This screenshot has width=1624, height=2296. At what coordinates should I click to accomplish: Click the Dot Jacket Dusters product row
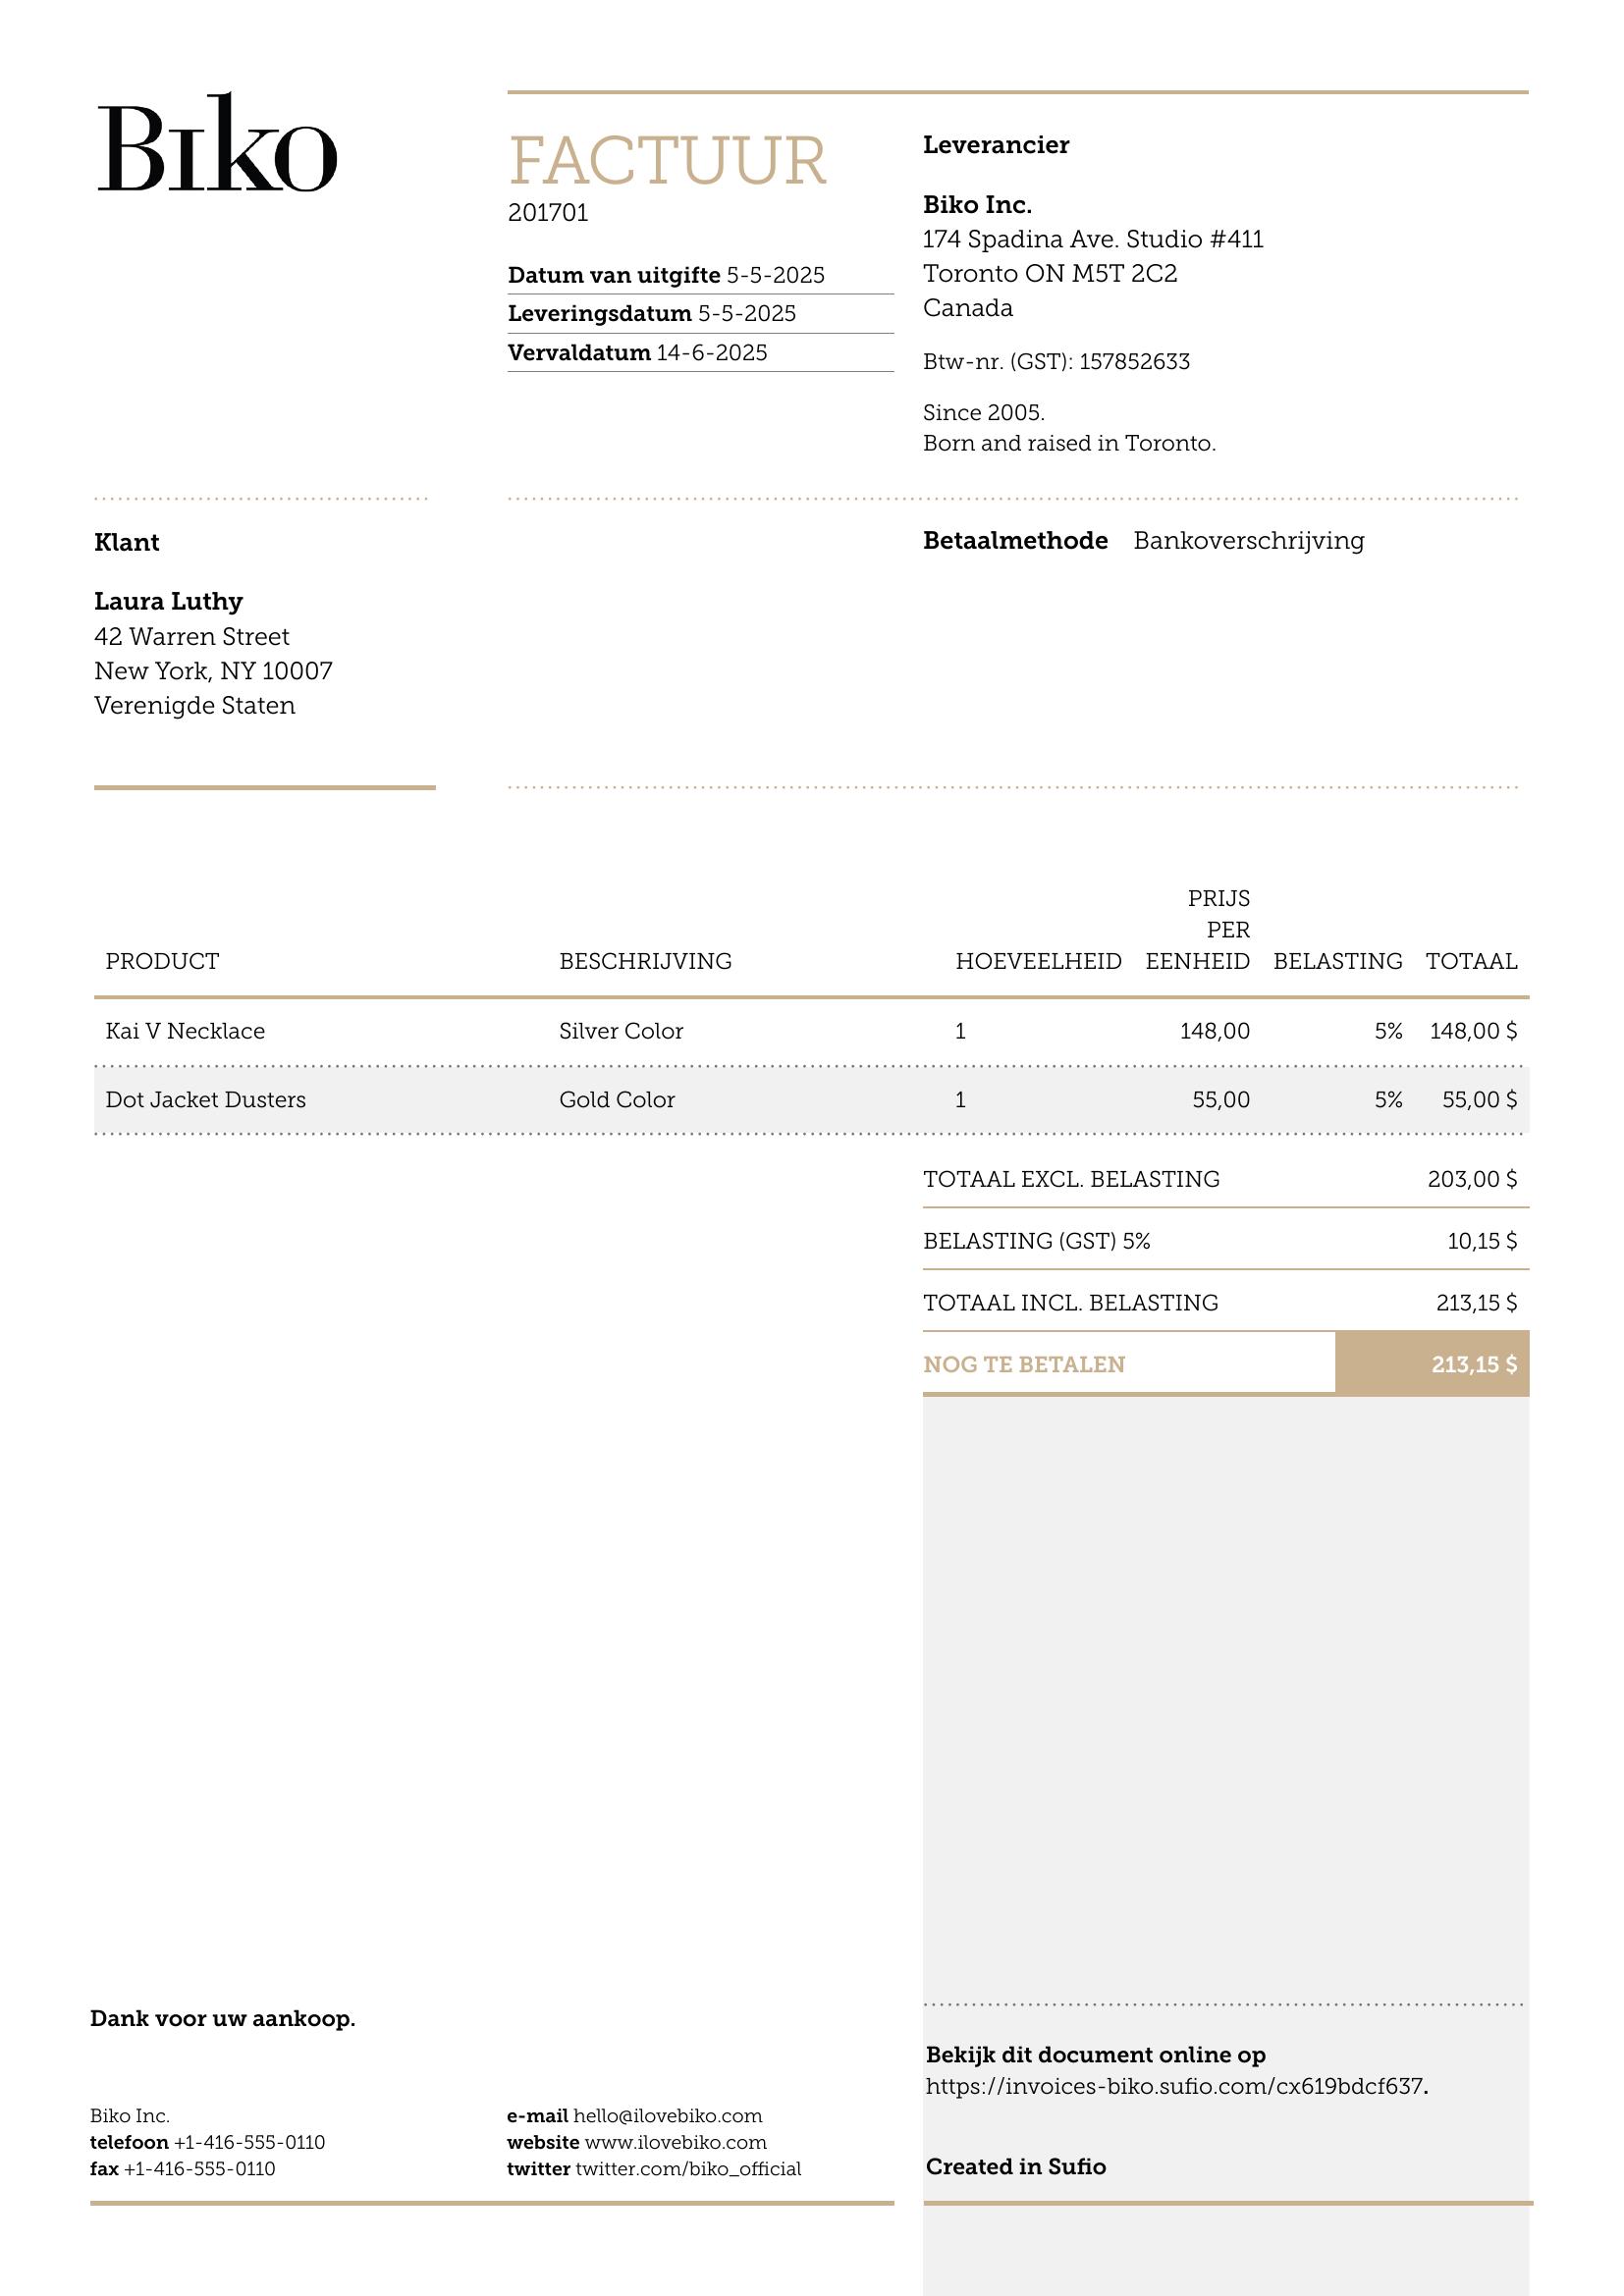click(811, 1100)
